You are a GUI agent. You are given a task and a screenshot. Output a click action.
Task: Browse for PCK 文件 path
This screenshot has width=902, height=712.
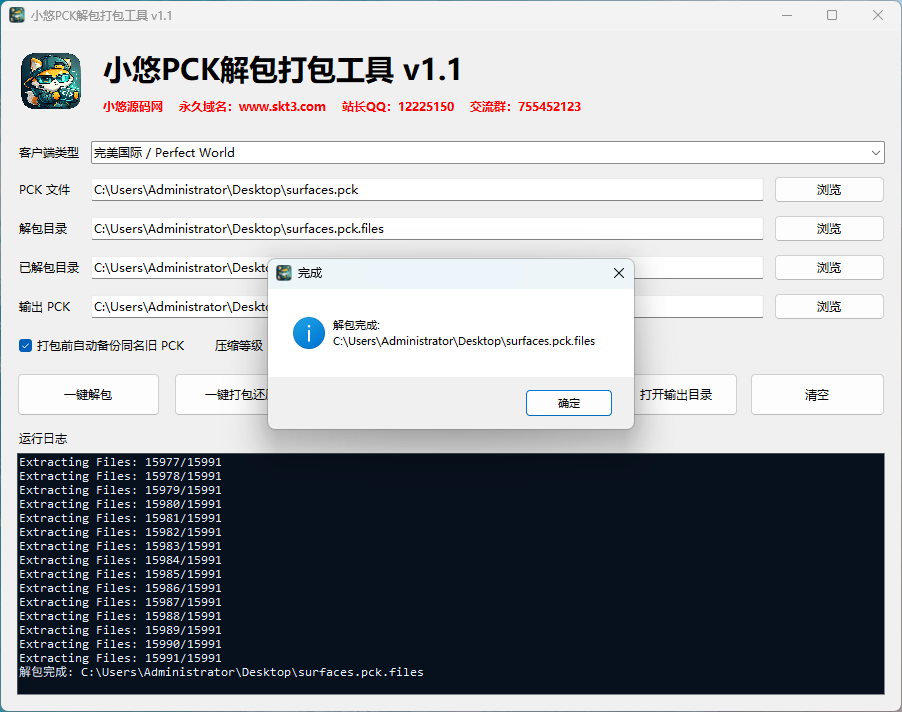click(829, 190)
